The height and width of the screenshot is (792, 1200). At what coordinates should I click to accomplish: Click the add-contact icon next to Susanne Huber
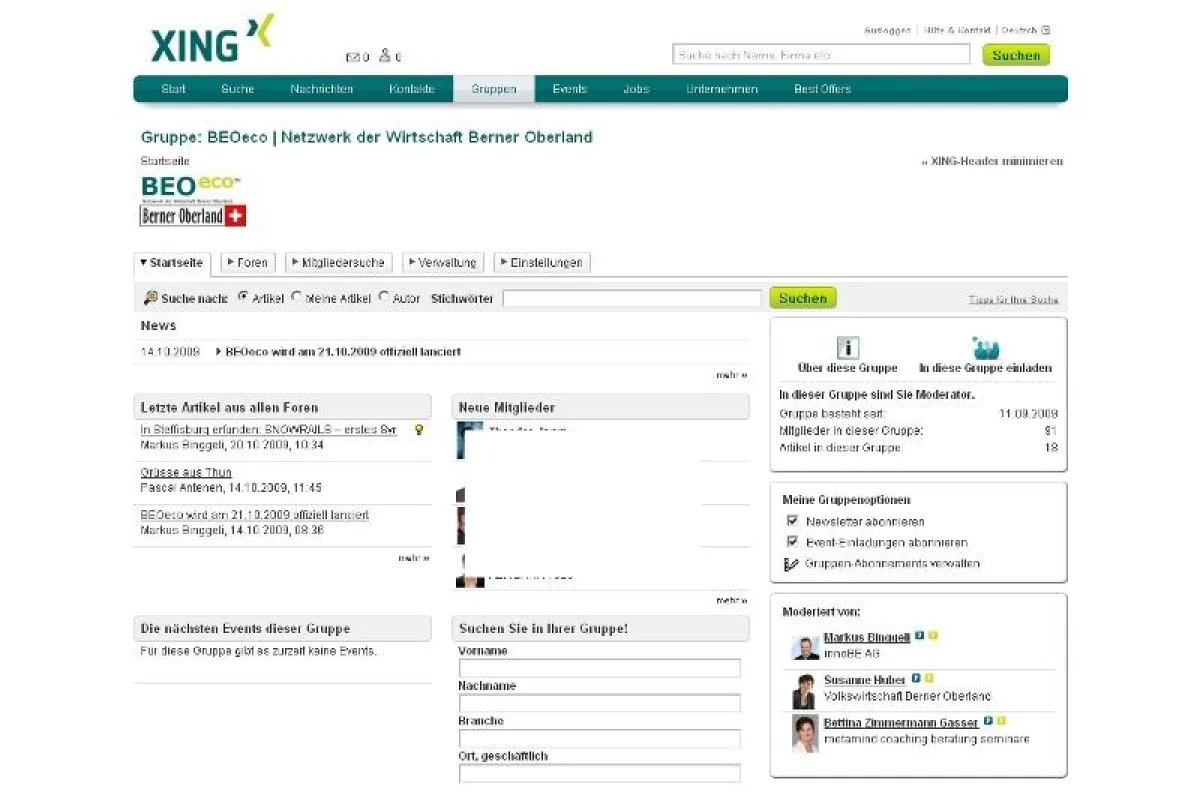click(x=930, y=678)
